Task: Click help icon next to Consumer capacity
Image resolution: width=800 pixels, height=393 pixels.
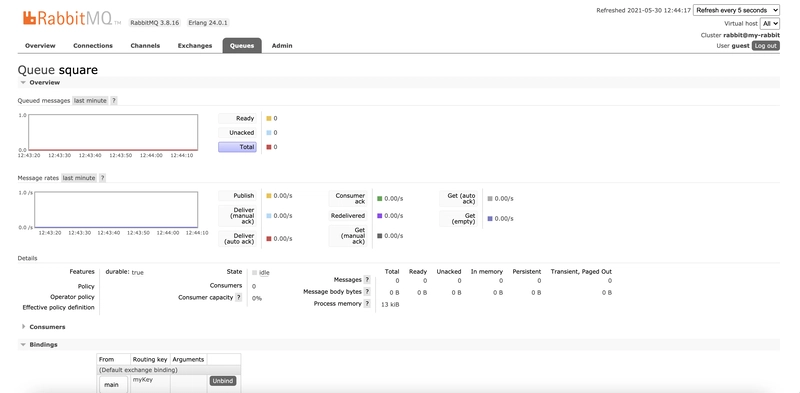Action: click(x=238, y=297)
